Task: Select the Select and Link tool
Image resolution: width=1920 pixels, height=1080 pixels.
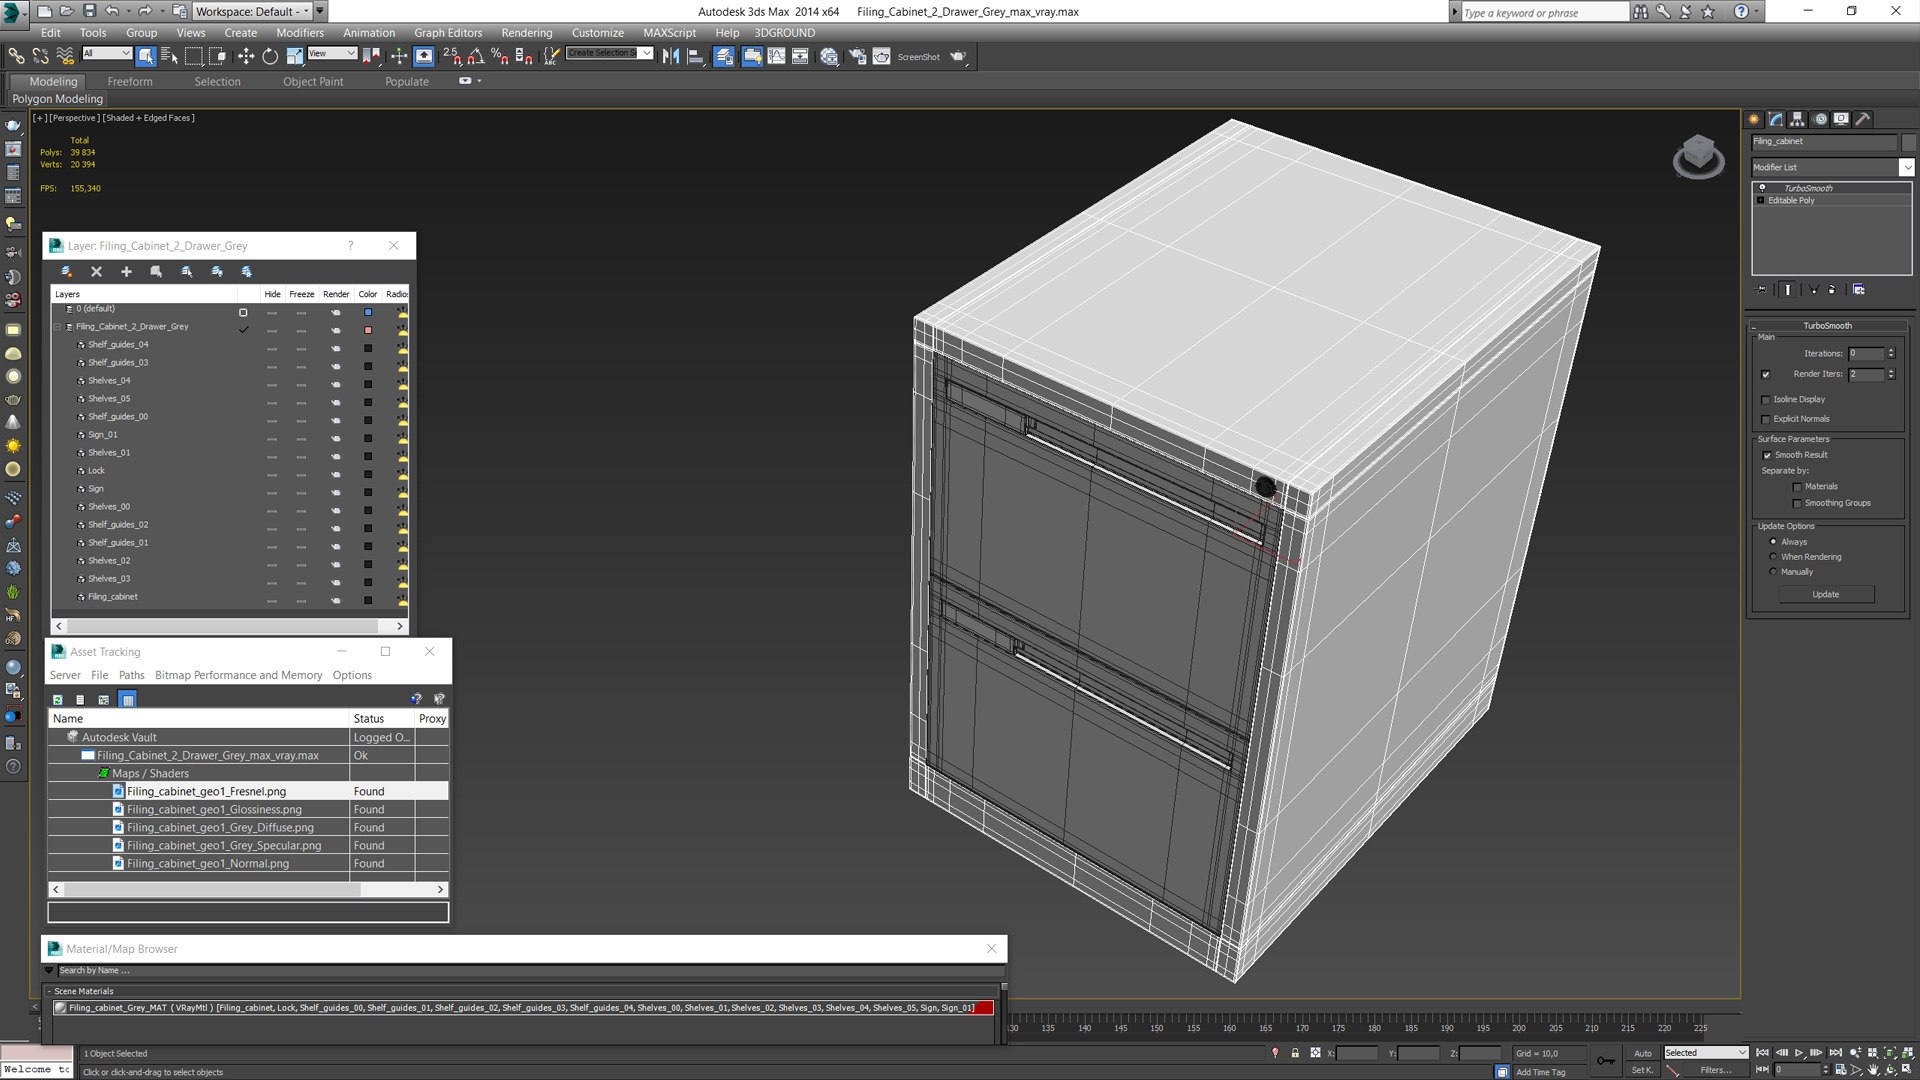Action: pos(16,56)
